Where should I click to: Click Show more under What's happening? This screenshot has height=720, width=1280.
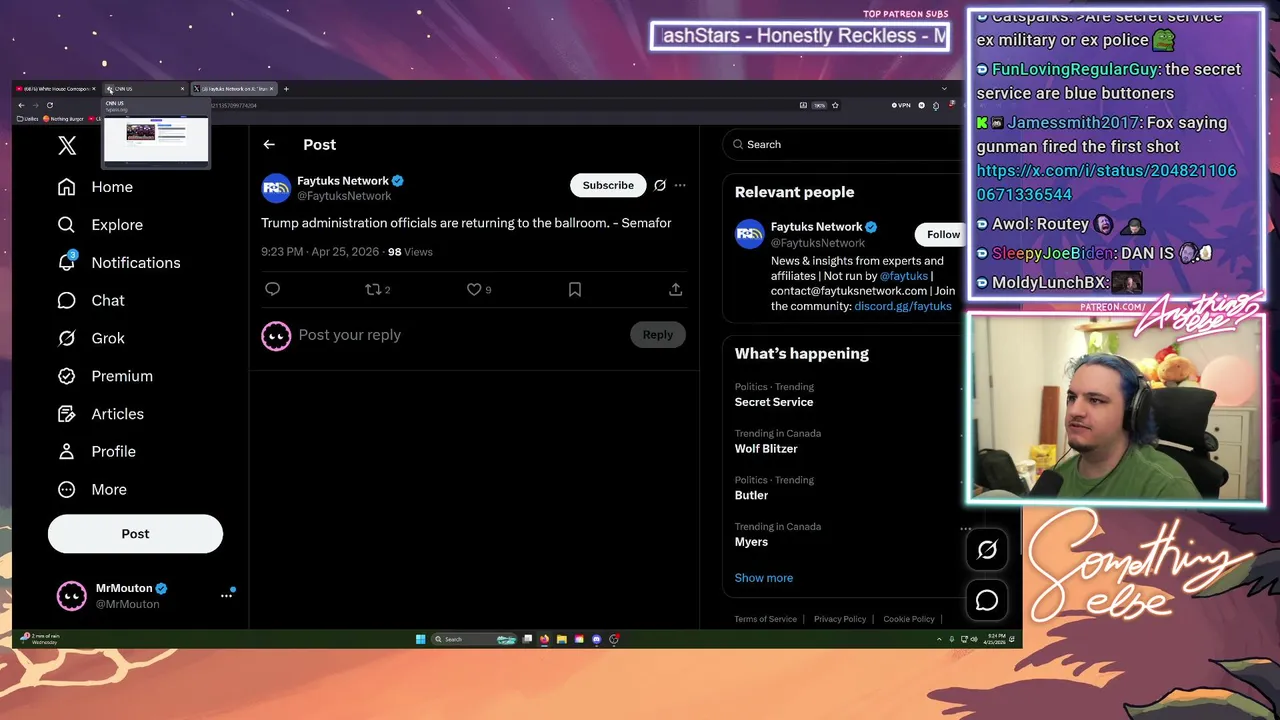(764, 578)
